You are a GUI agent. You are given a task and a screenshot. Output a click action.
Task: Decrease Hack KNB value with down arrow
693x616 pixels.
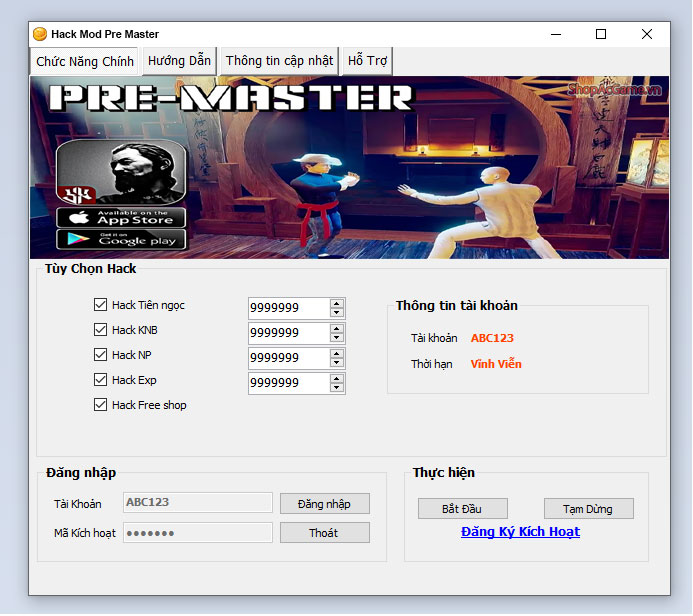point(337,338)
